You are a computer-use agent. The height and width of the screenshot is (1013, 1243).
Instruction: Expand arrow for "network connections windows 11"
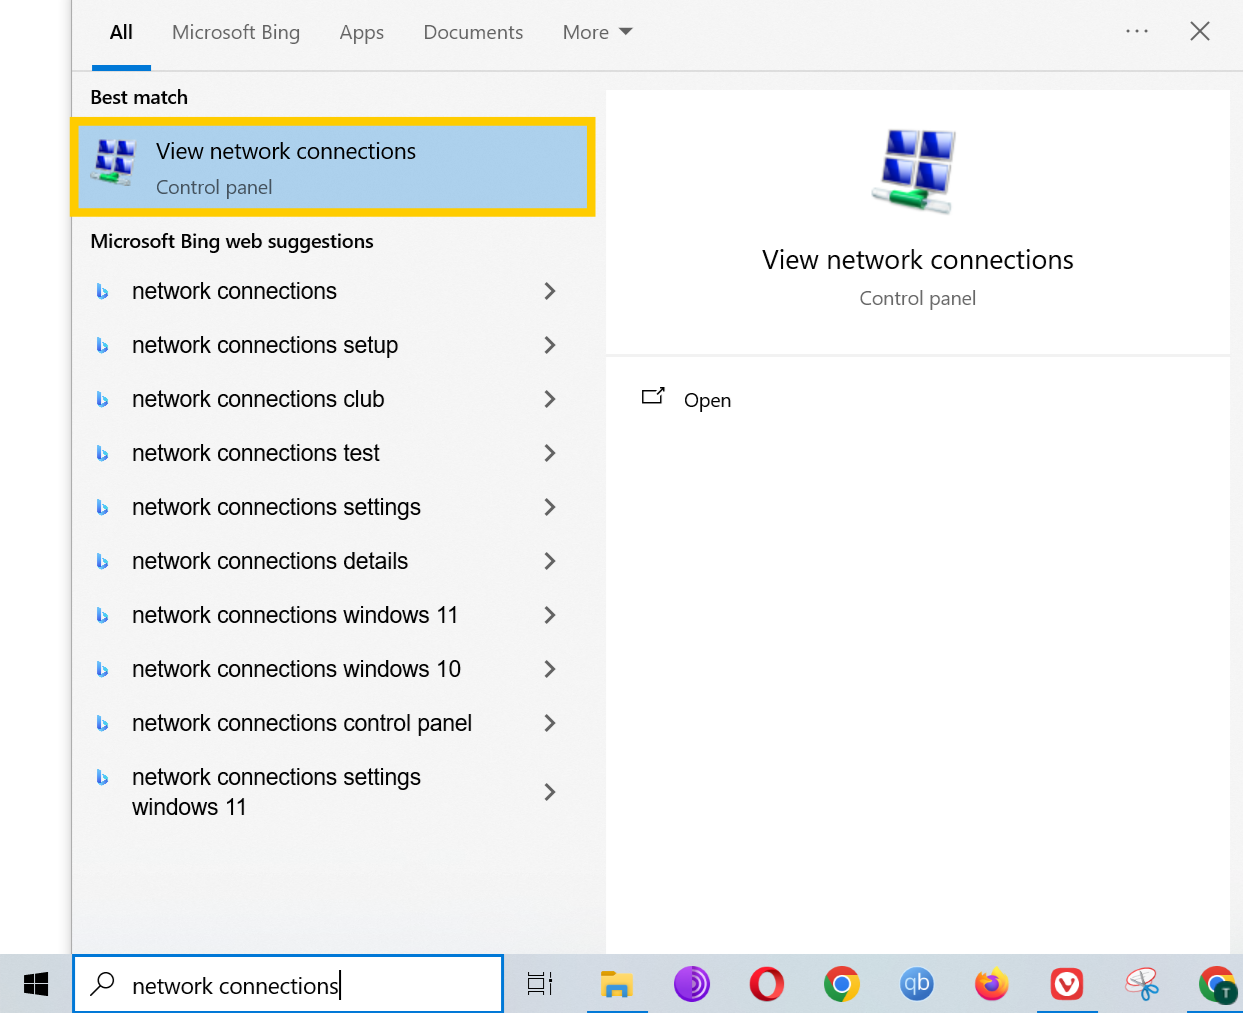[x=549, y=615]
